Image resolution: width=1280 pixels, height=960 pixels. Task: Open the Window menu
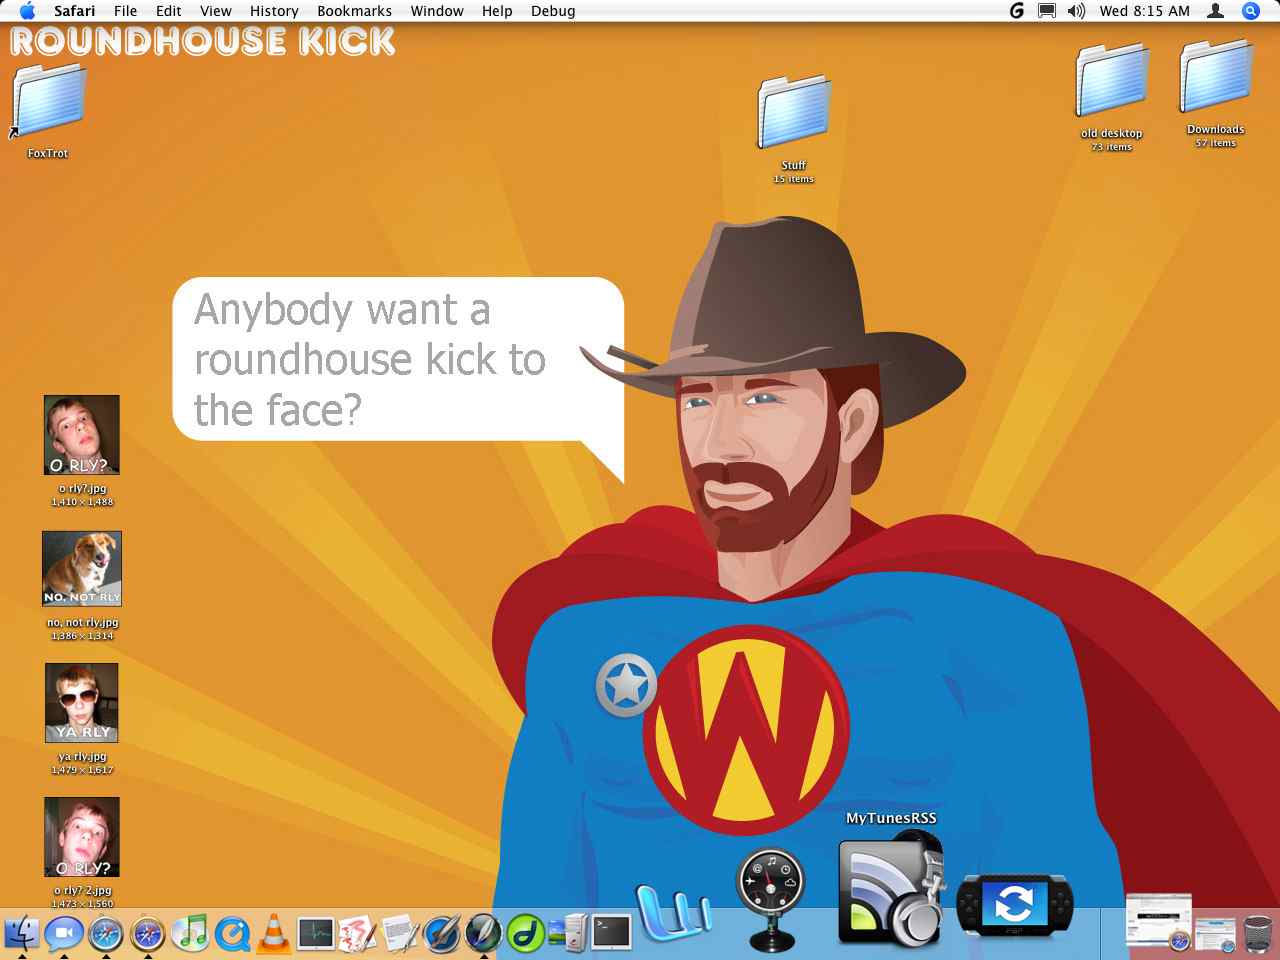tap(437, 11)
